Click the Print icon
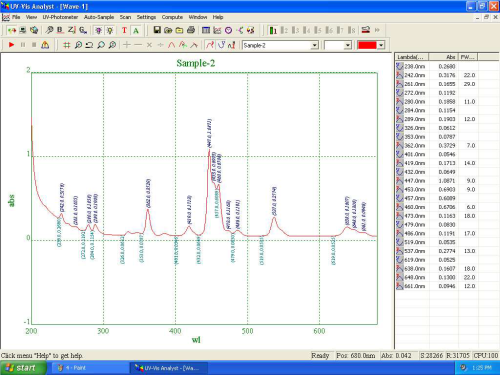The height and width of the screenshot is (375, 500). click(191, 30)
